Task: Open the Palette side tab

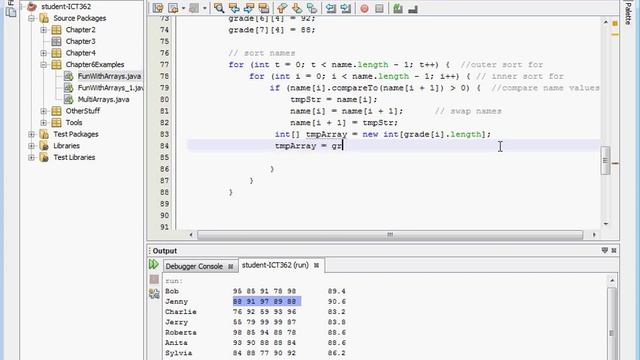Action: coord(628,13)
